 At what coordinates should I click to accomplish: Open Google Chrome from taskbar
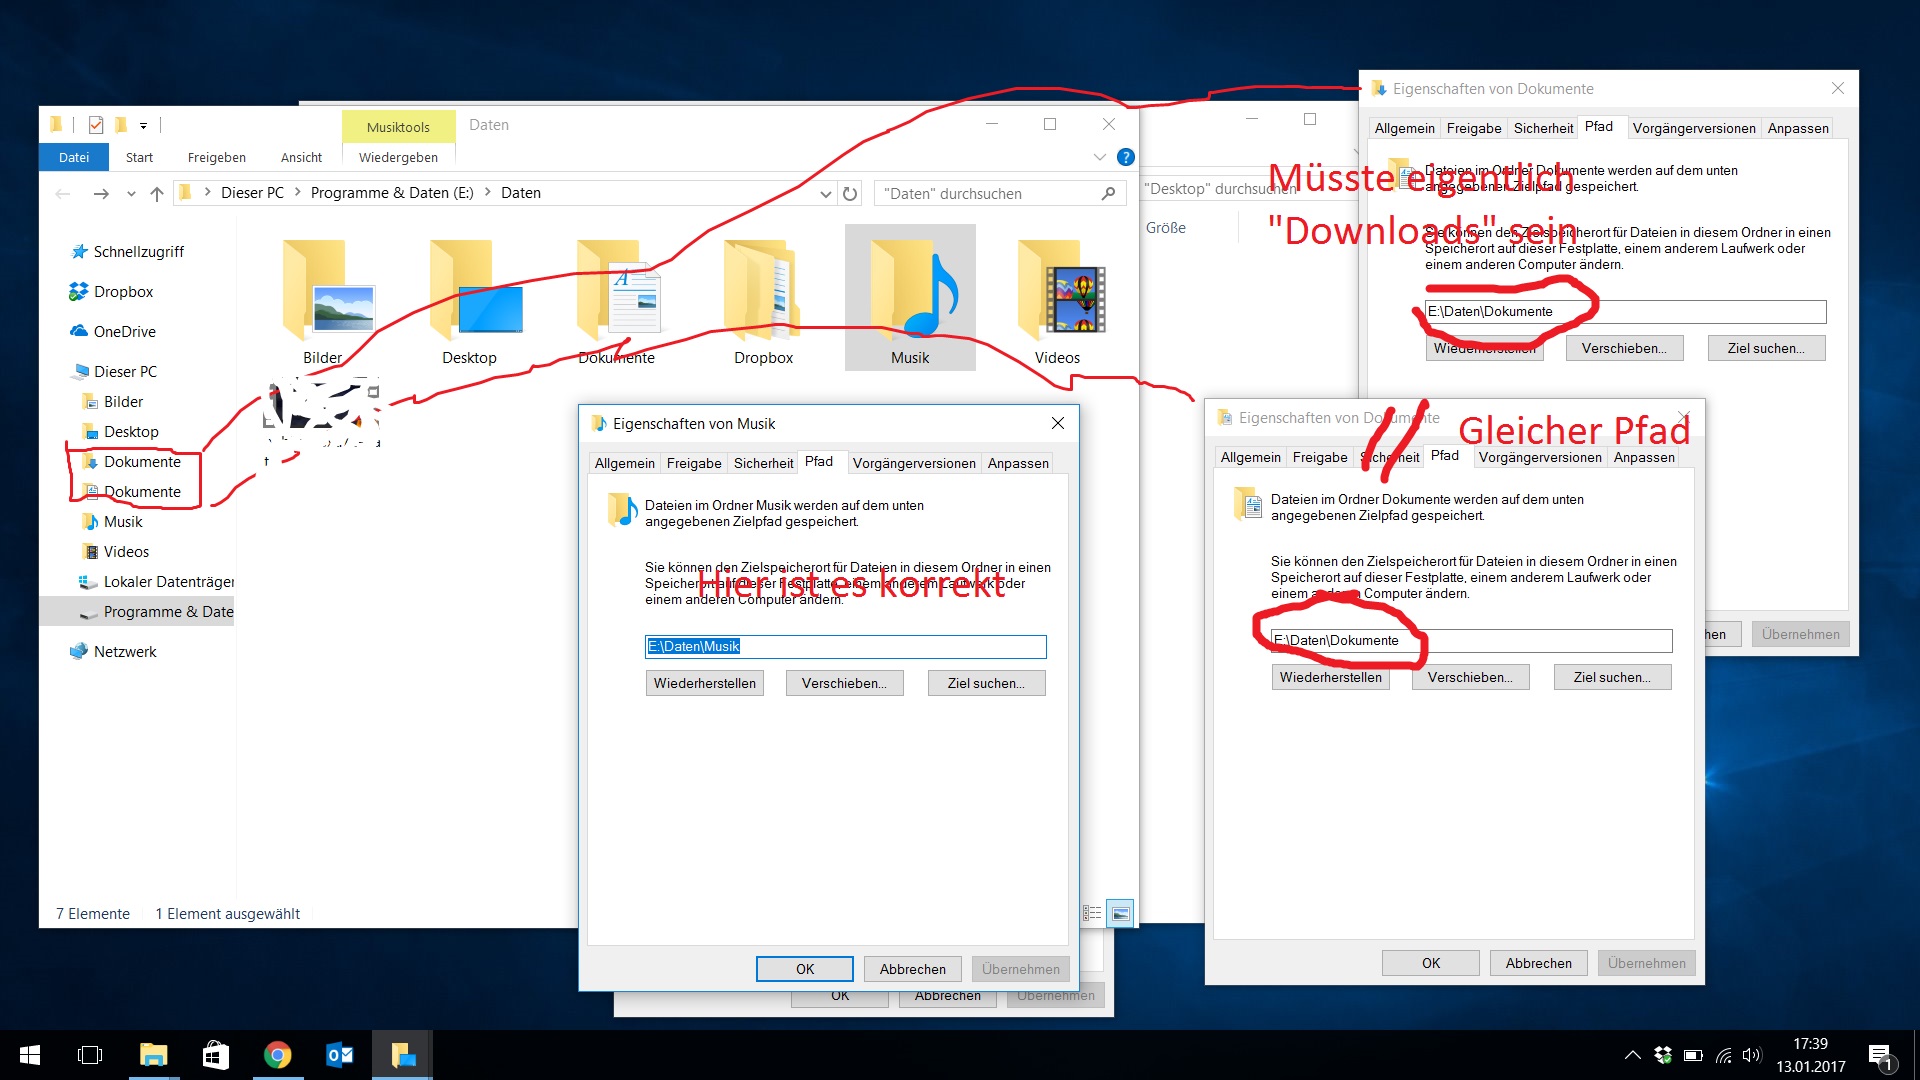(277, 1055)
